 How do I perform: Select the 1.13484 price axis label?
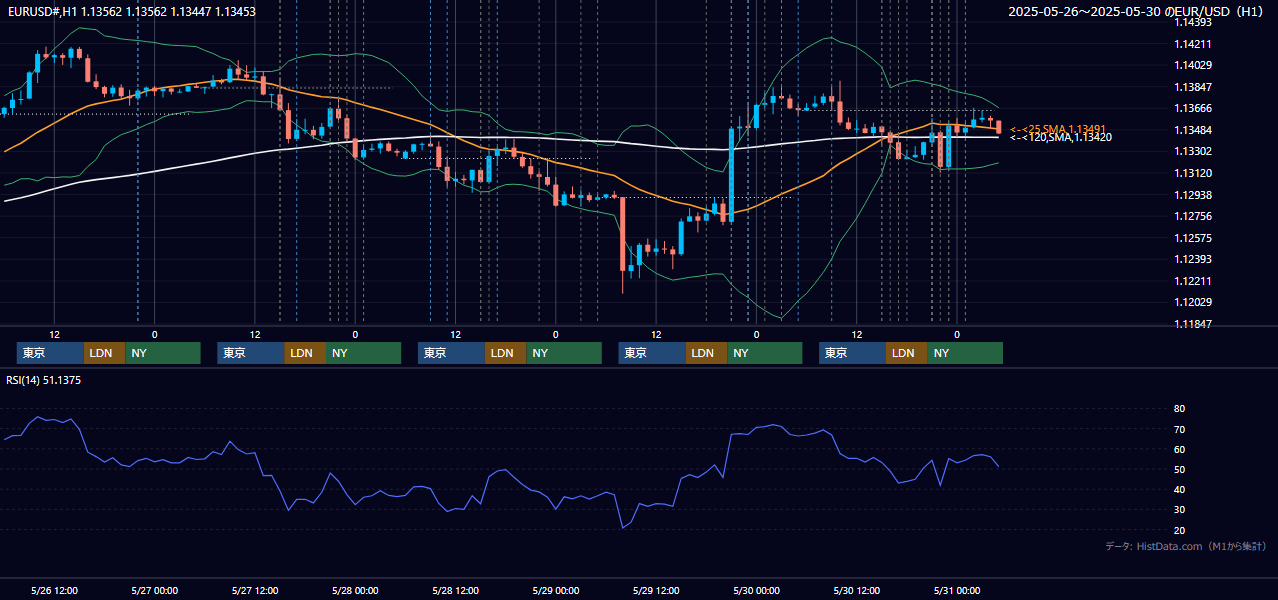pos(1192,130)
